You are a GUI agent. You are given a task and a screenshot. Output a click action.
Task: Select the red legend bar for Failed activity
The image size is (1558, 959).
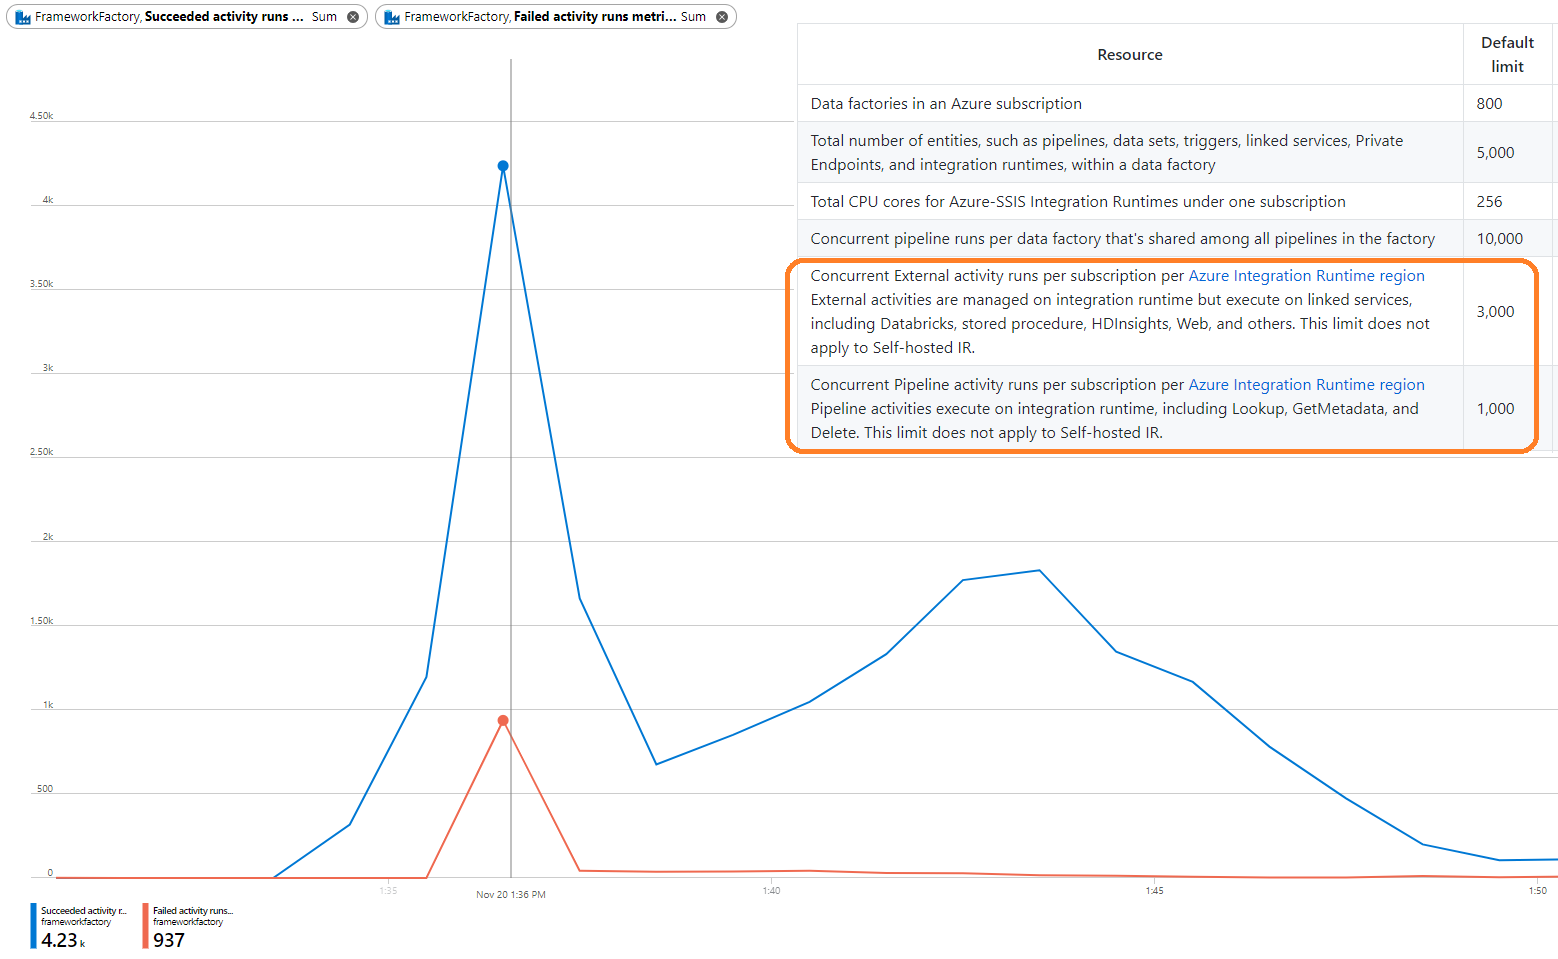click(x=145, y=926)
